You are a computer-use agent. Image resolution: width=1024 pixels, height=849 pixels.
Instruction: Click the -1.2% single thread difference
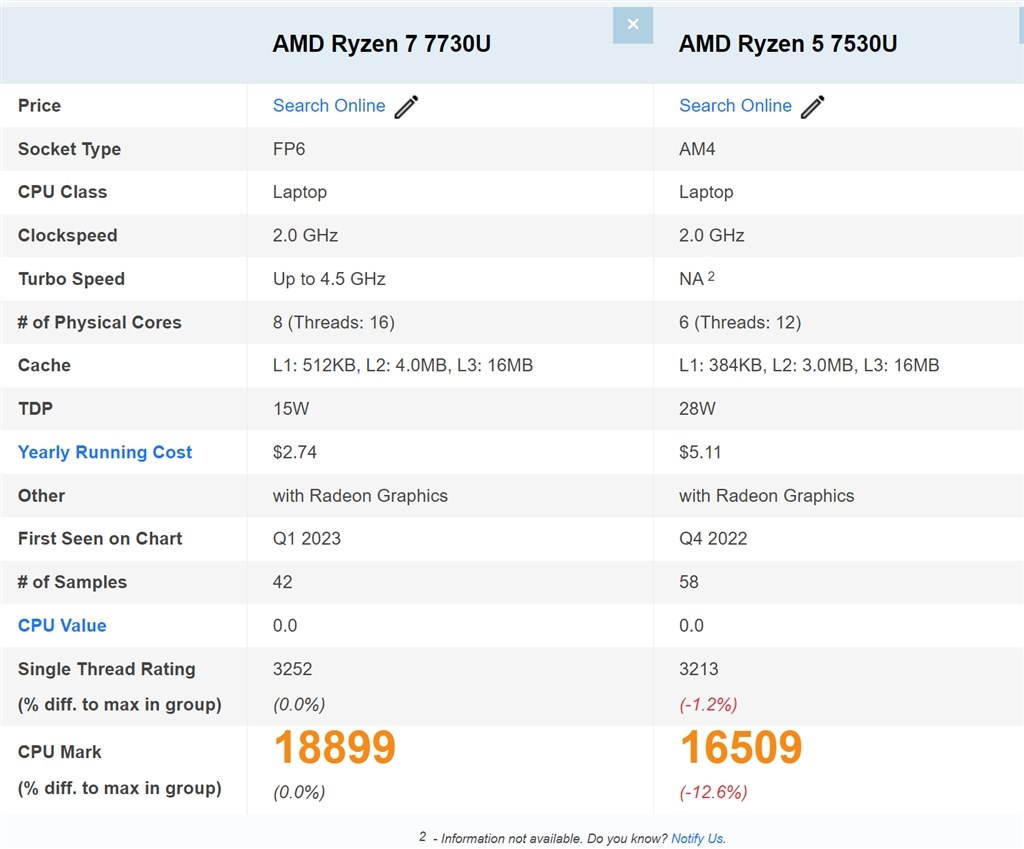(708, 705)
